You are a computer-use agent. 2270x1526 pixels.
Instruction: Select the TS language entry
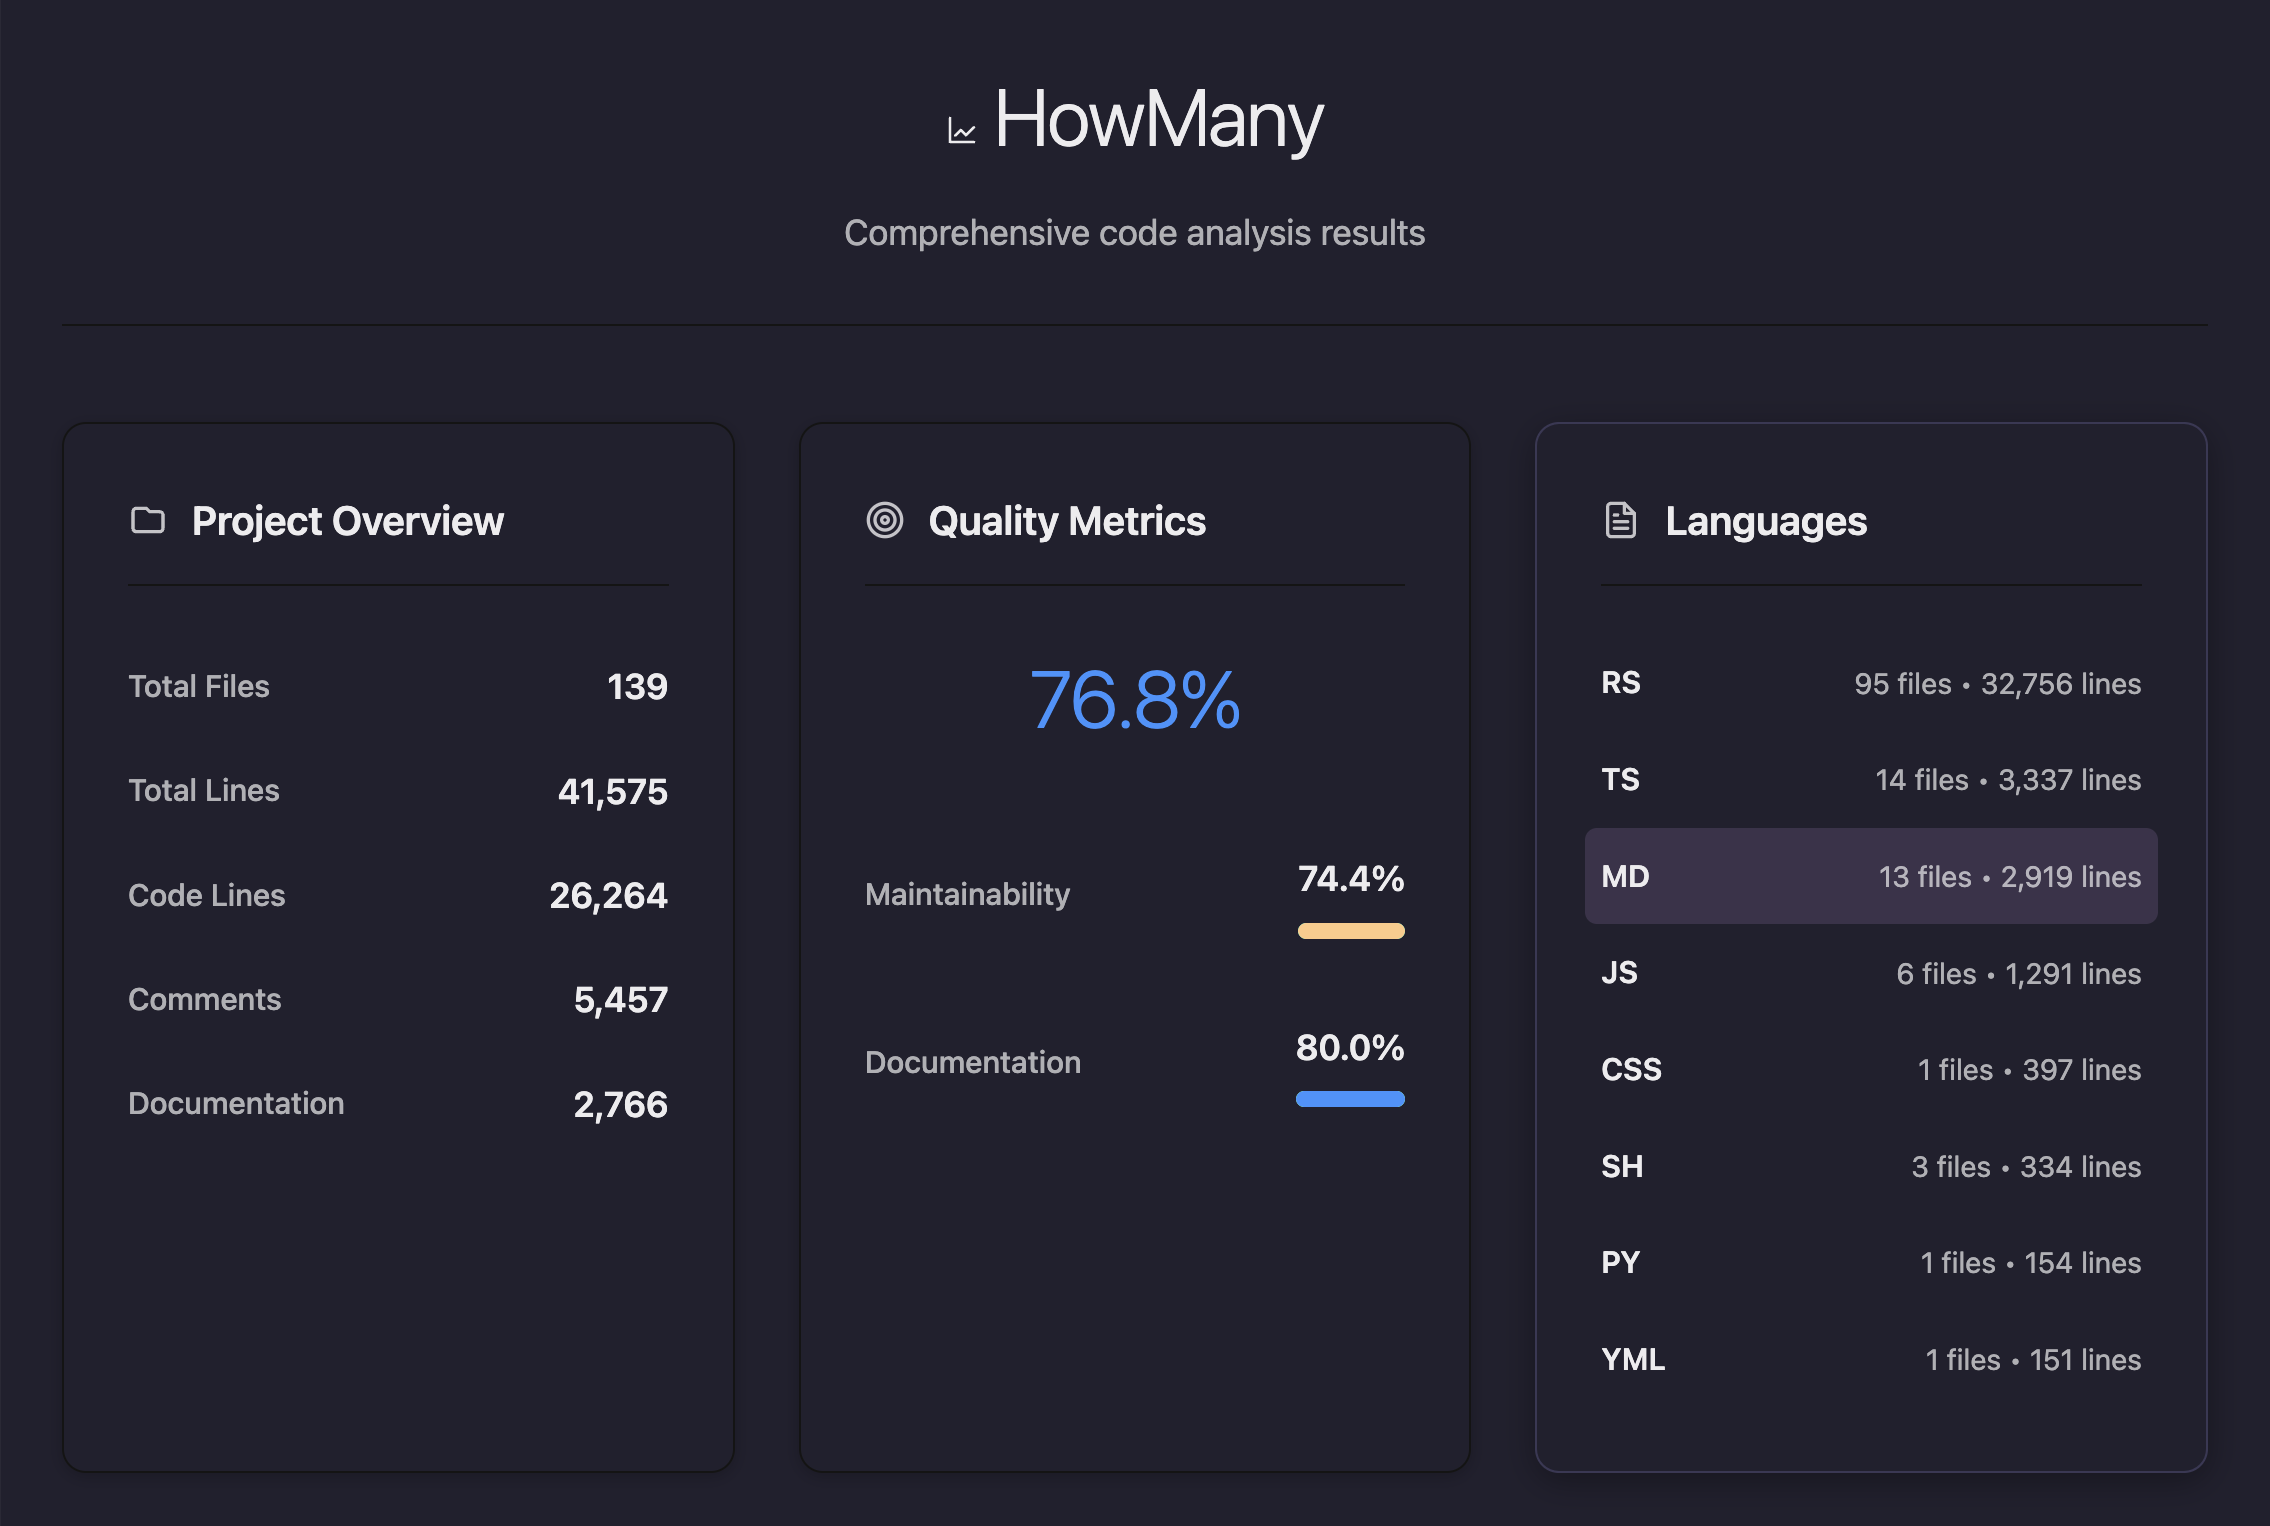[1870, 779]
